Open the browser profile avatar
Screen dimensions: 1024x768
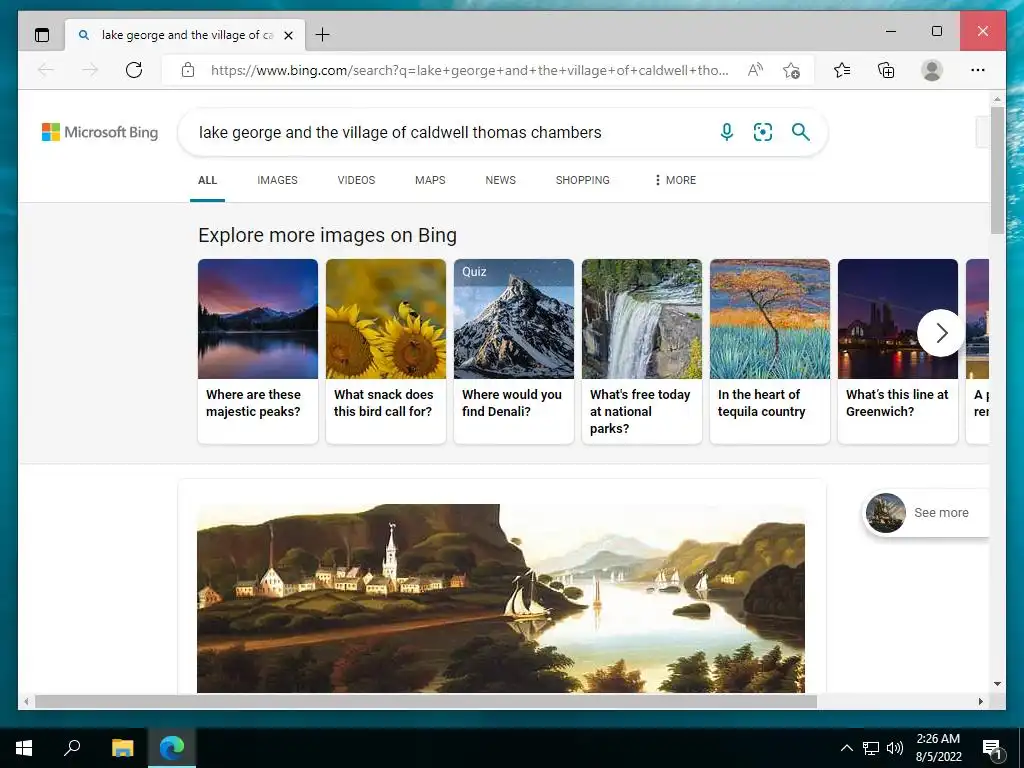932,70
